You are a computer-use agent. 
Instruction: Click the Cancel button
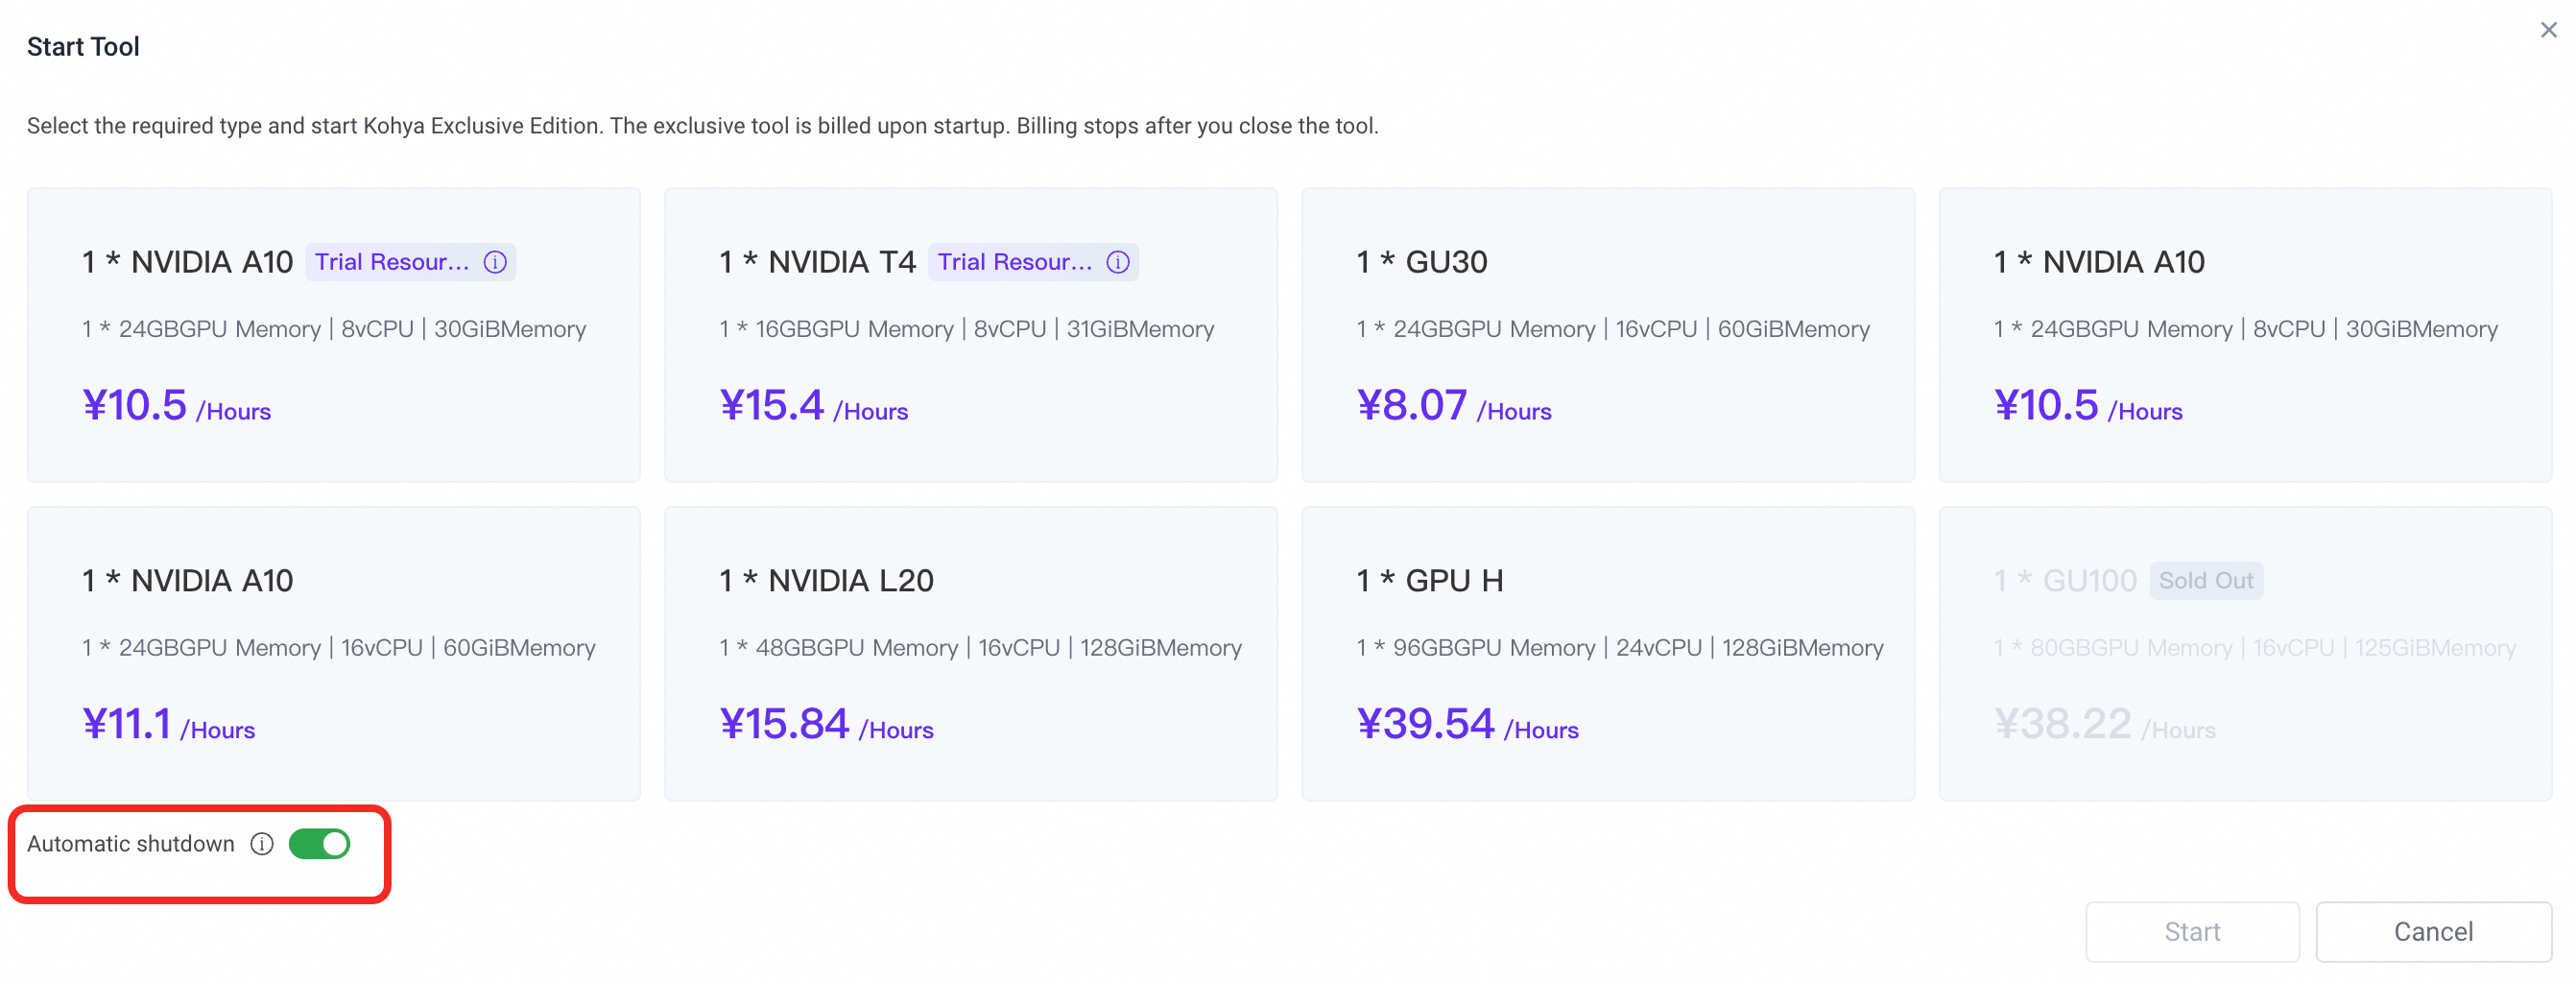tap(2432, 931)
